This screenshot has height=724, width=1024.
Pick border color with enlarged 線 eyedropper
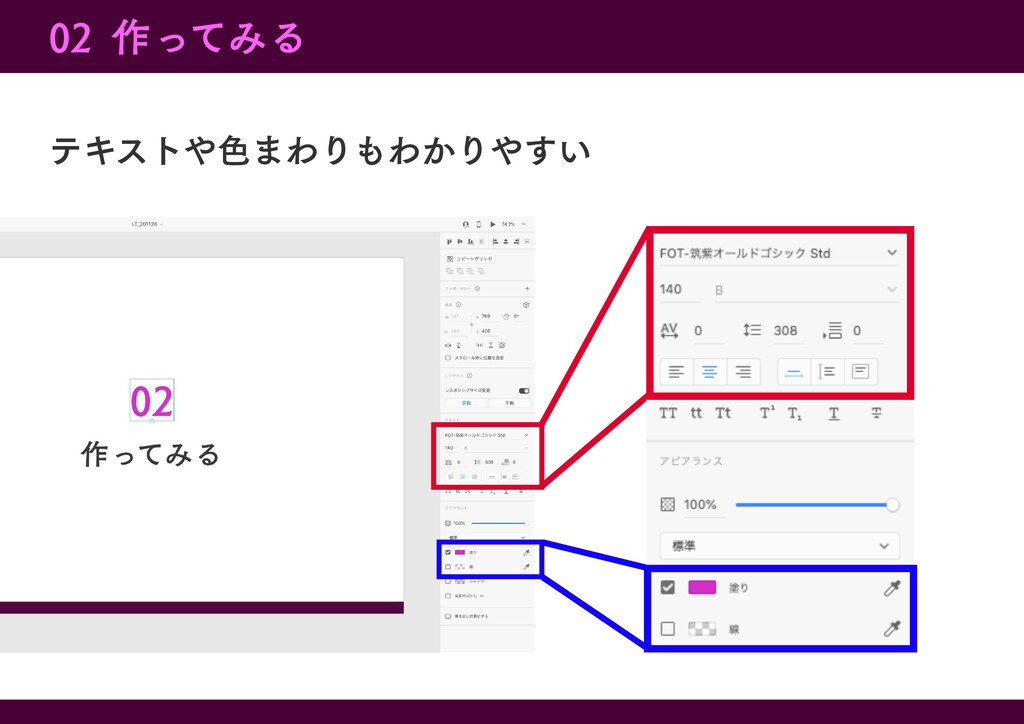point(891,629)
